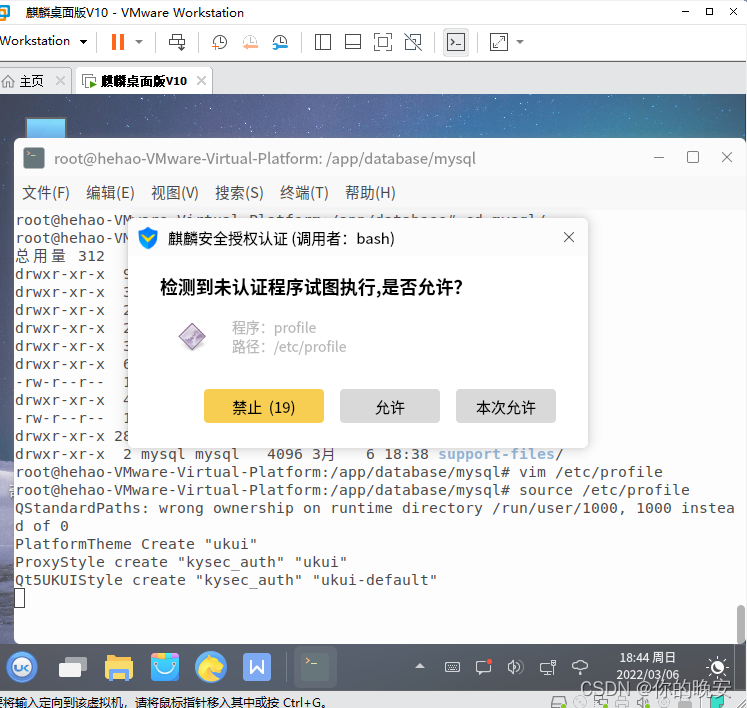Pause the virtual machine
Screen dimensions: 747x708
point(118,42)
